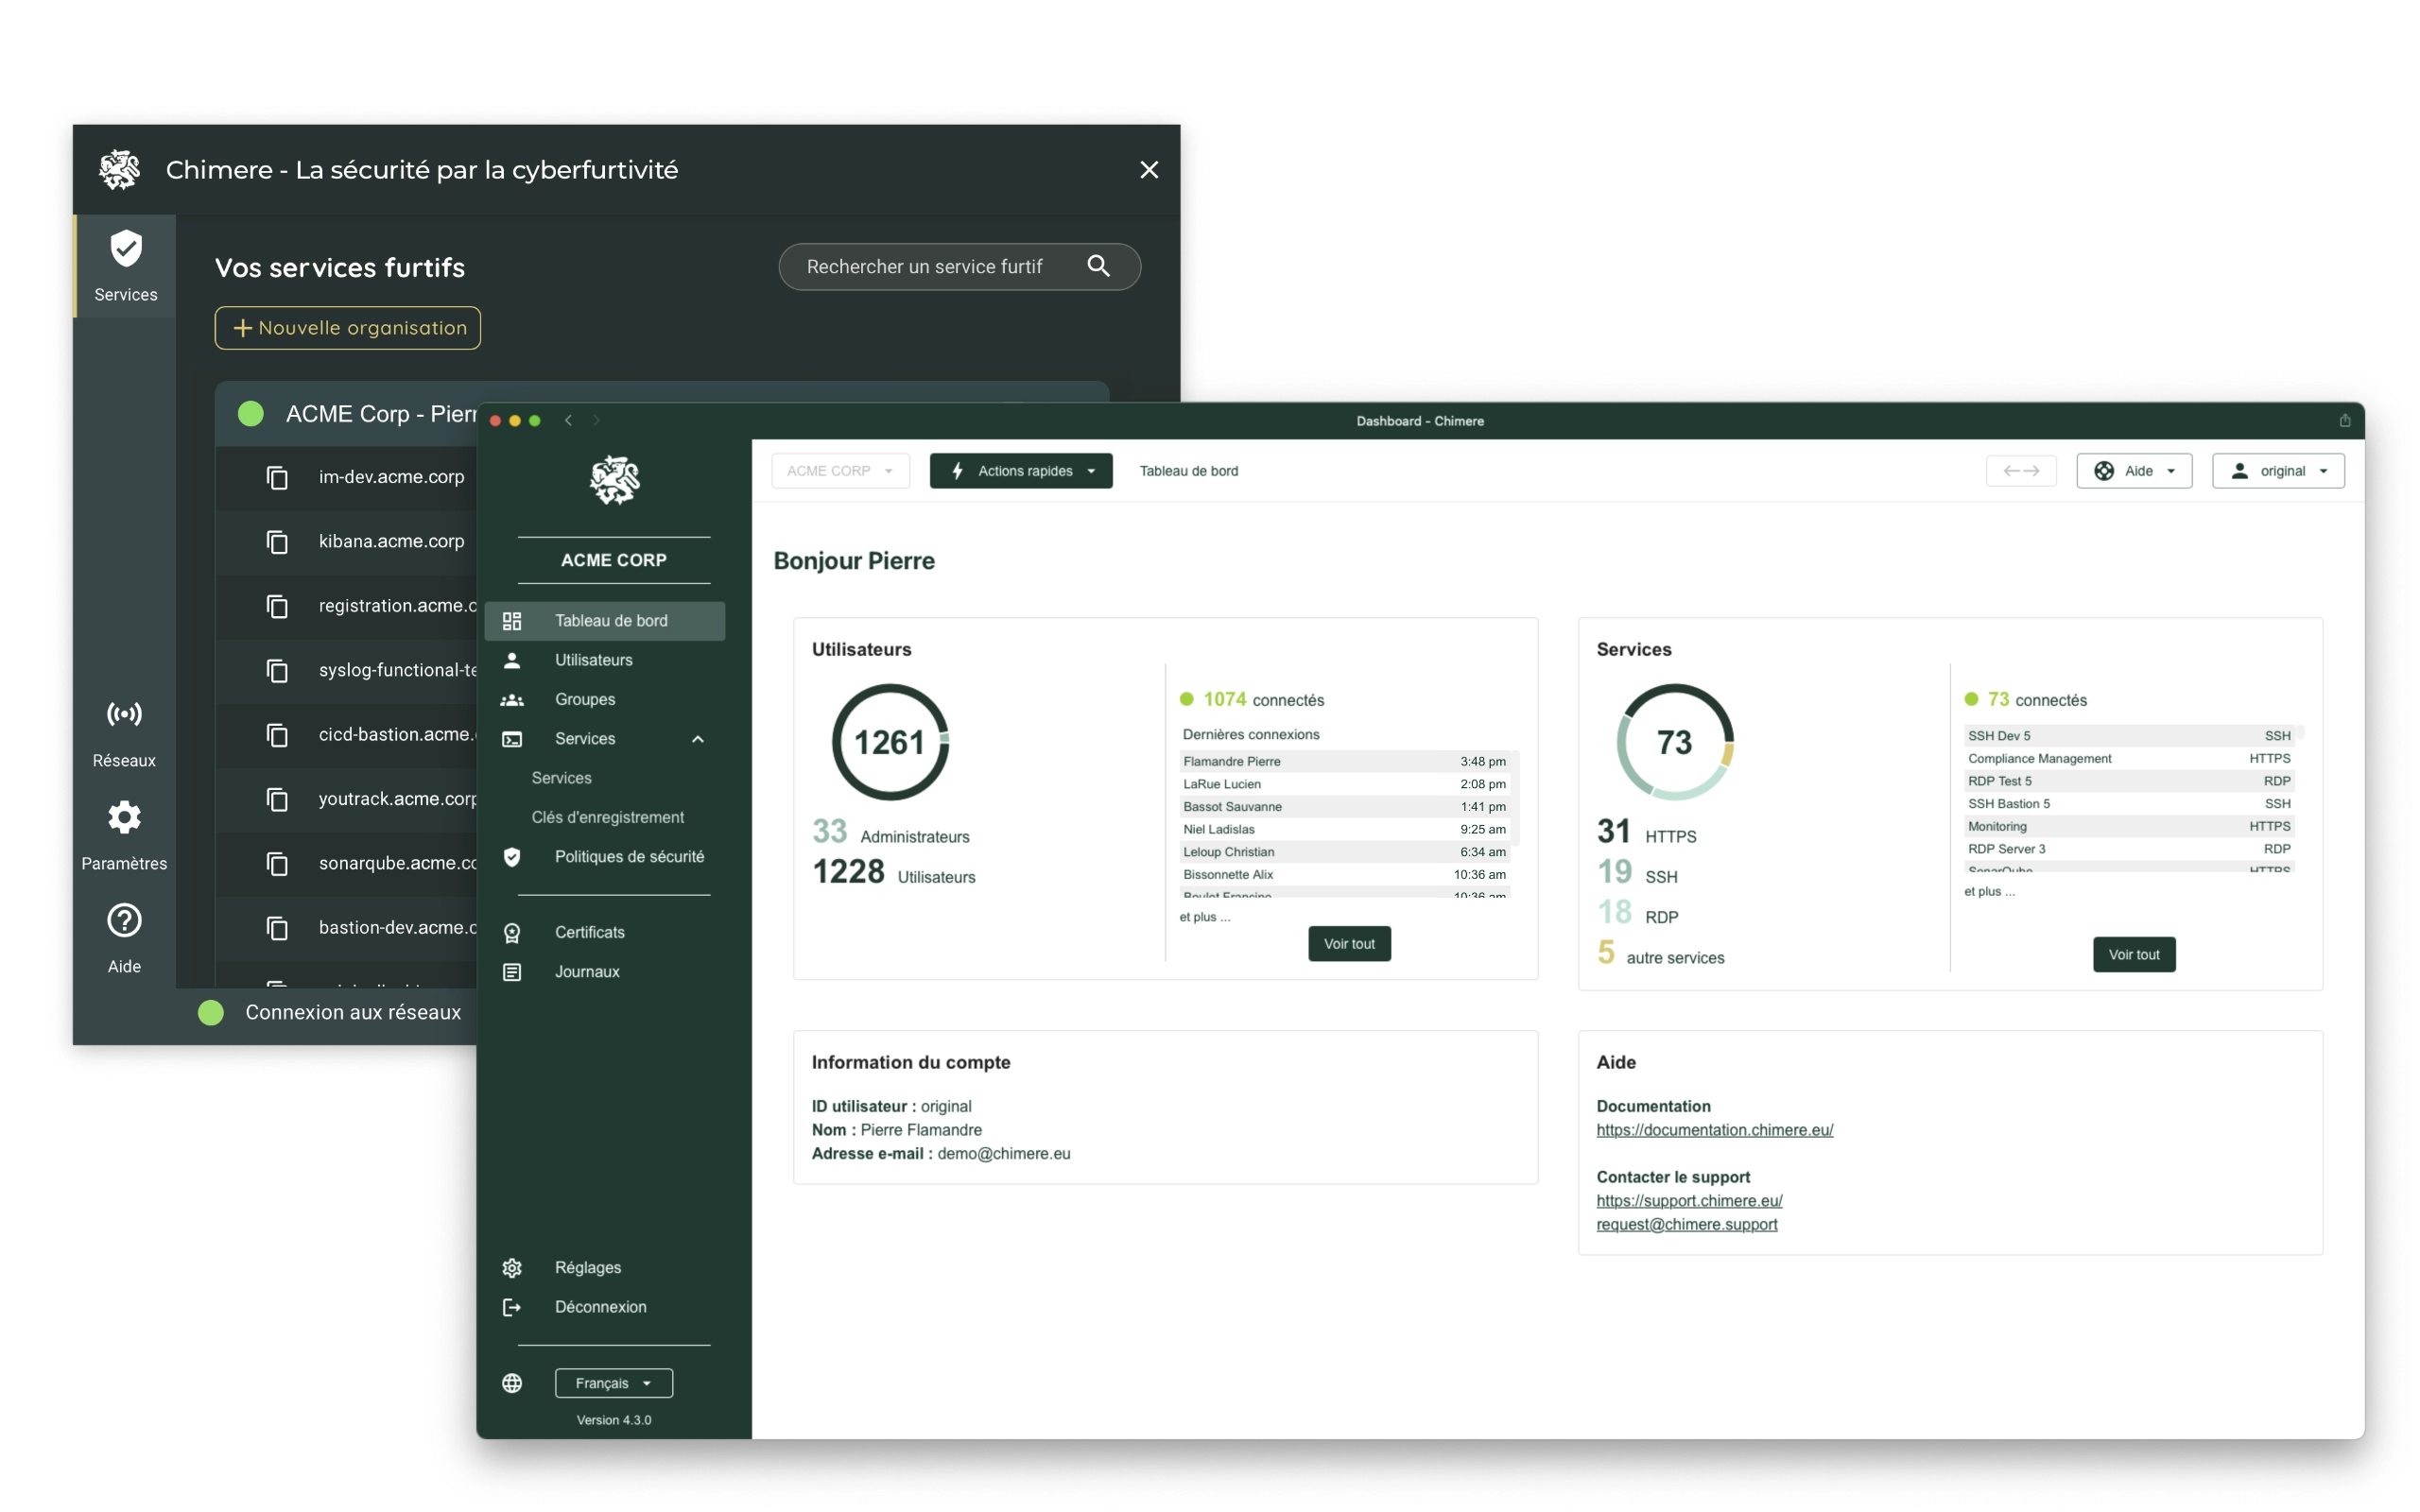Click the Journaux log icon
The width and height of the screenshot is (2420, 1512).
coord(512,971)
